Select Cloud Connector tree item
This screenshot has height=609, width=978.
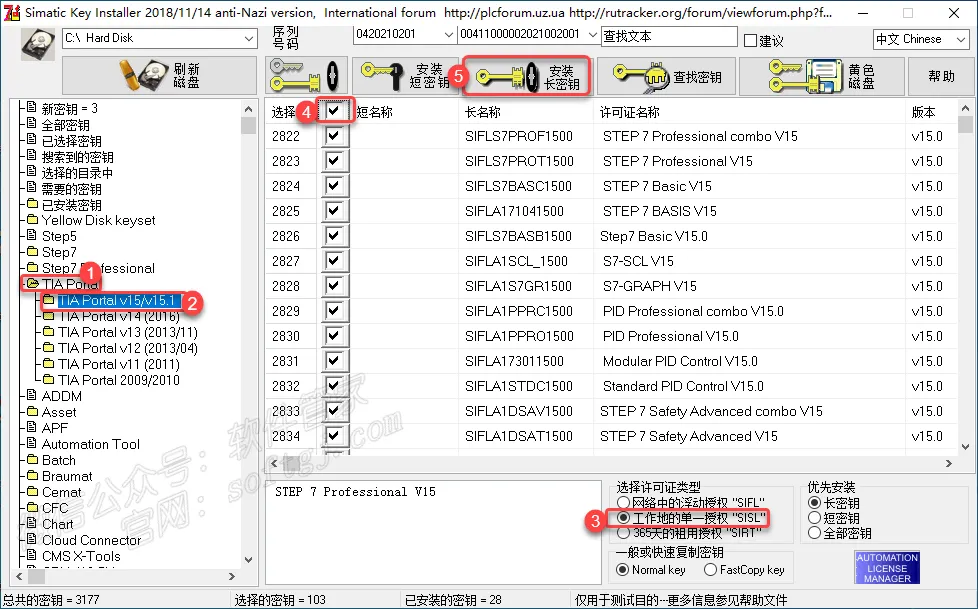tap(91, 540)
